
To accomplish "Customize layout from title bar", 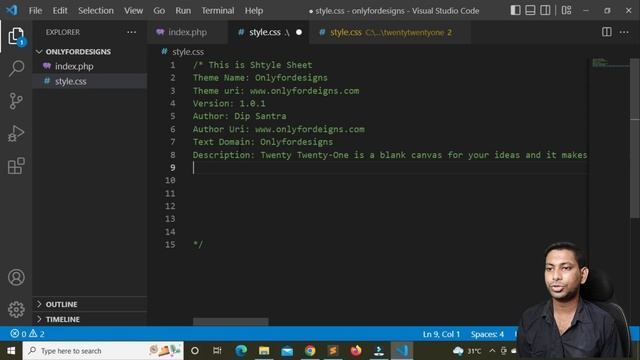I will coord(566,10).
